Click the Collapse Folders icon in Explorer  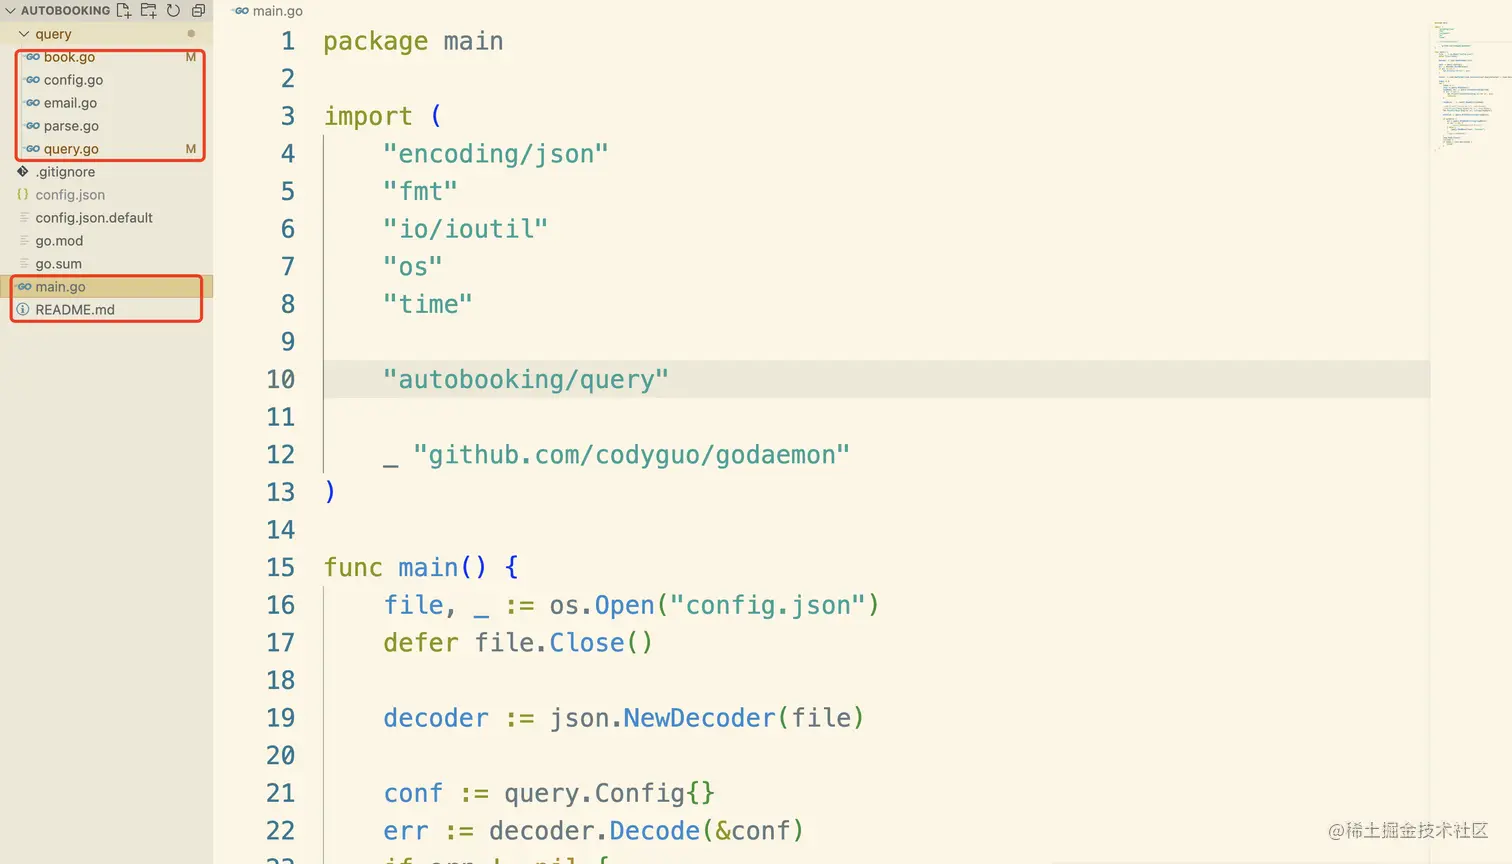pos(196,10)
